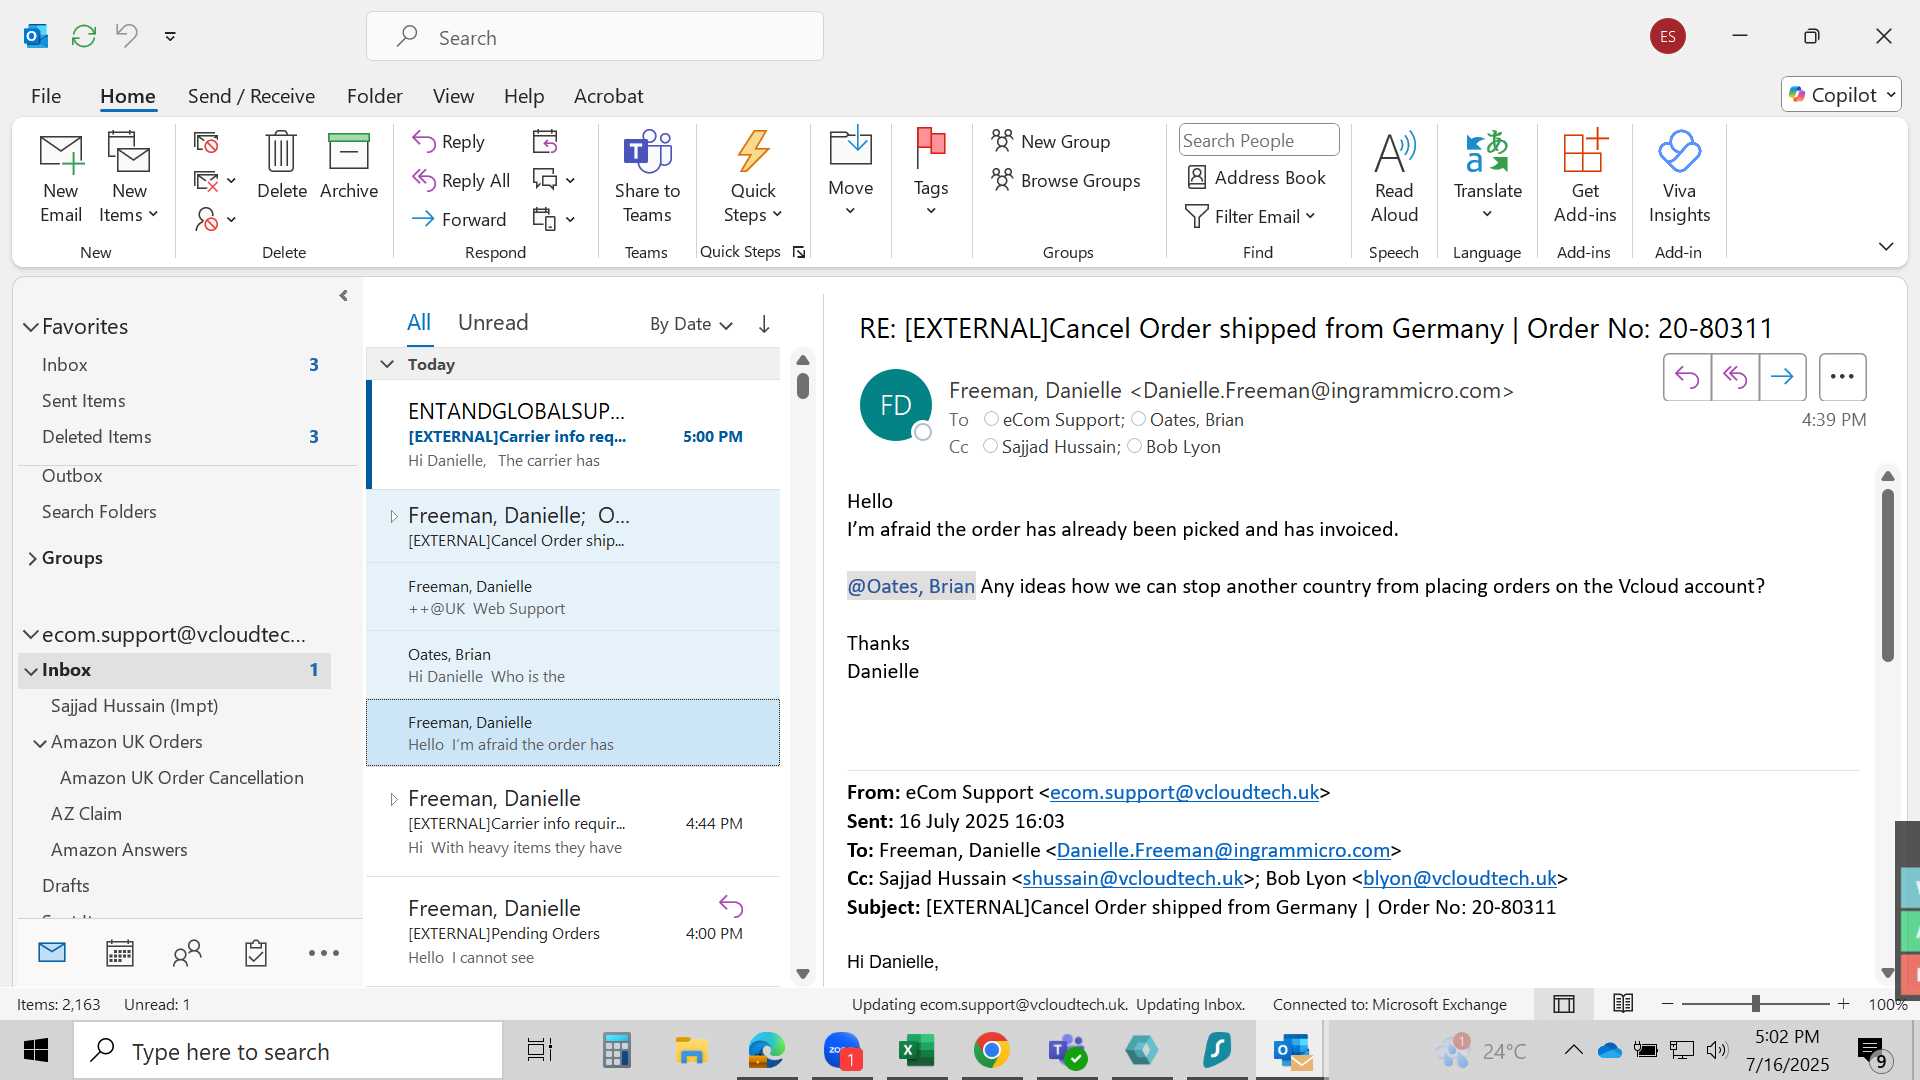Click Reply All in the ribbon
1920x1080 pixels.
click(x=462, y=180)
